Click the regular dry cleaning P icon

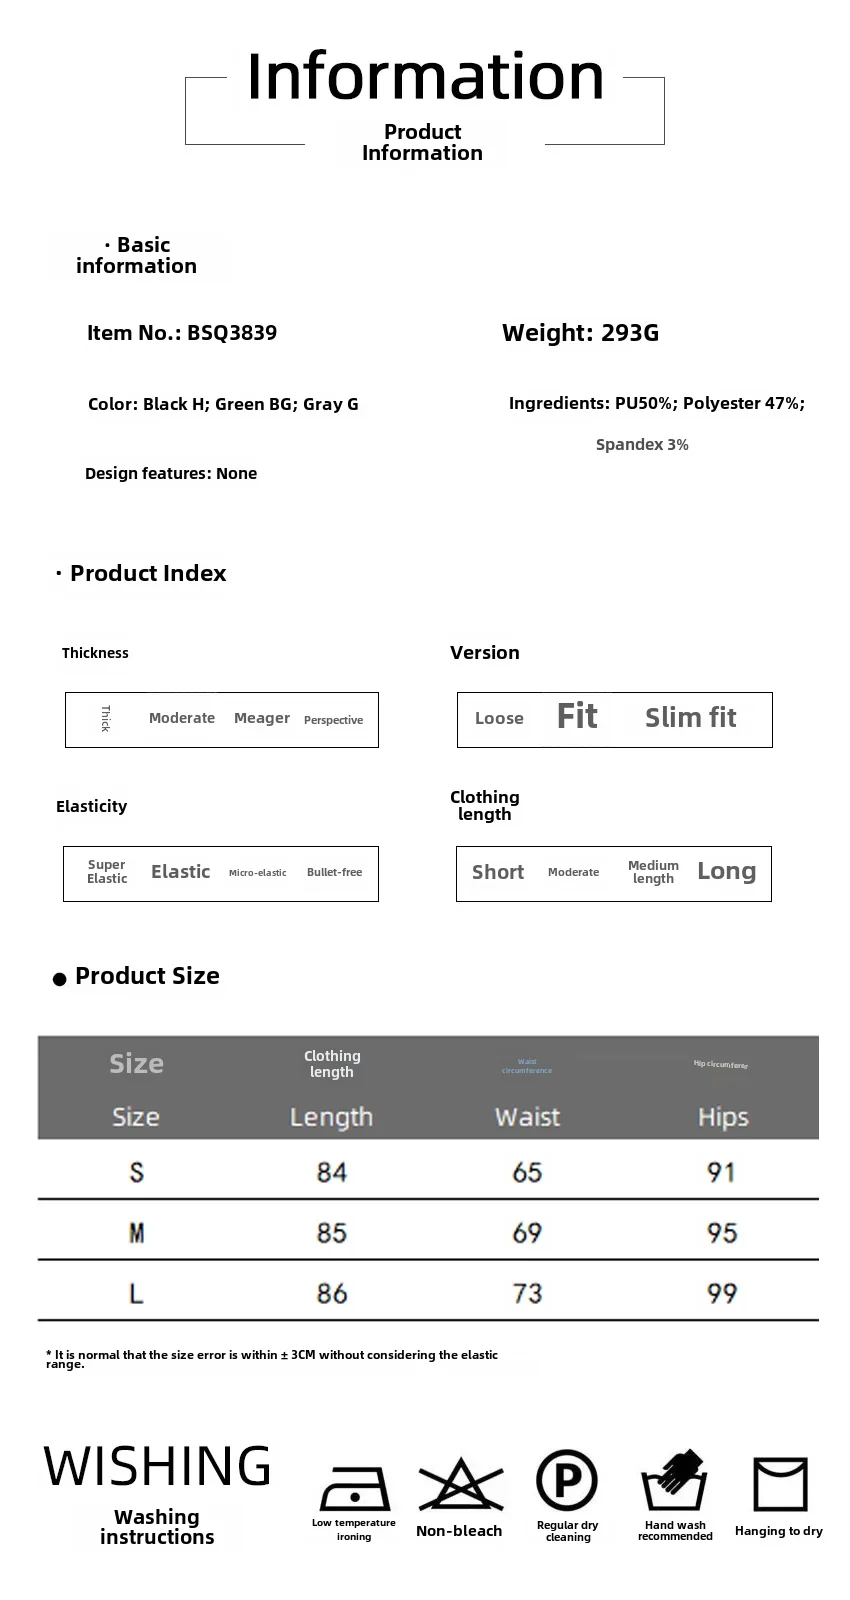pyautogui.click(x=567, y=1481)
